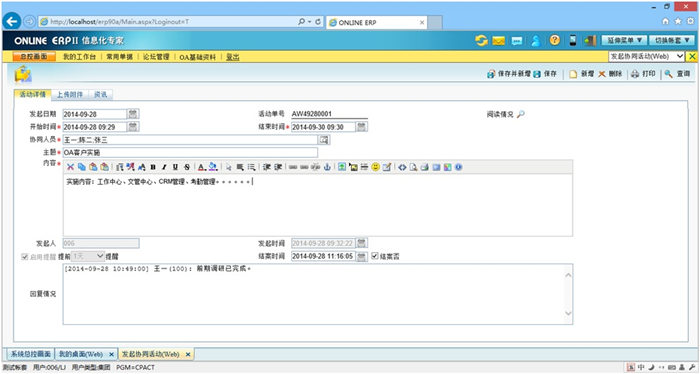This screenshot has width=700, height=374.
Task: Close the 我的桌面(Web) bottom tab
Action: pos(111,354)
